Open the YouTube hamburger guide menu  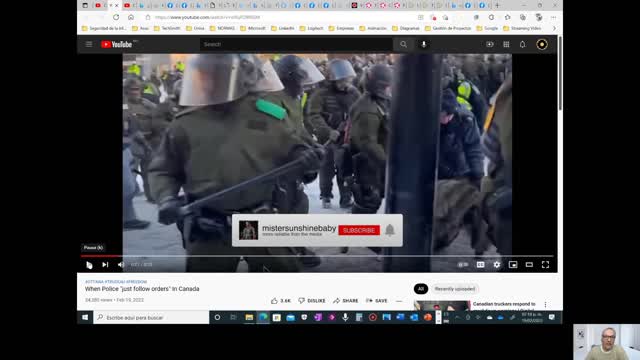click(89, 44)
